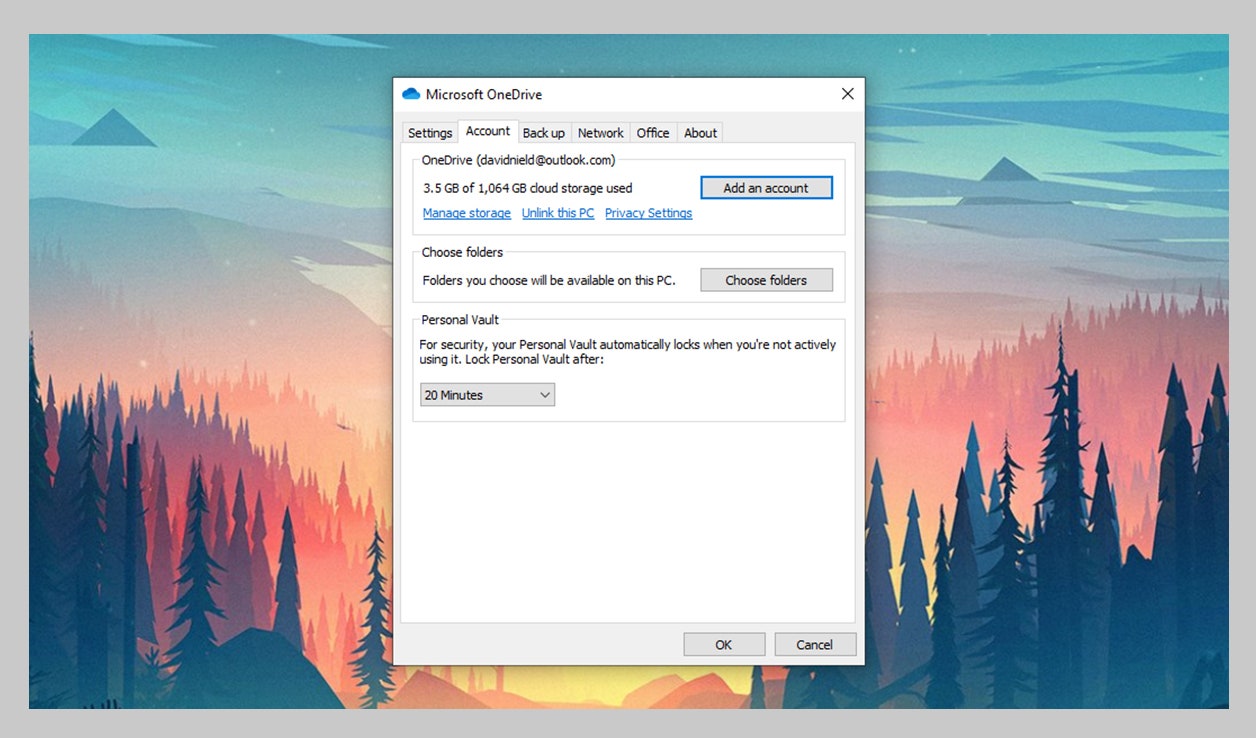This screenshot has height=738, width=1256.
Task: Click the 'Folders you choose will be available' text
Action: tap(549, 281)
